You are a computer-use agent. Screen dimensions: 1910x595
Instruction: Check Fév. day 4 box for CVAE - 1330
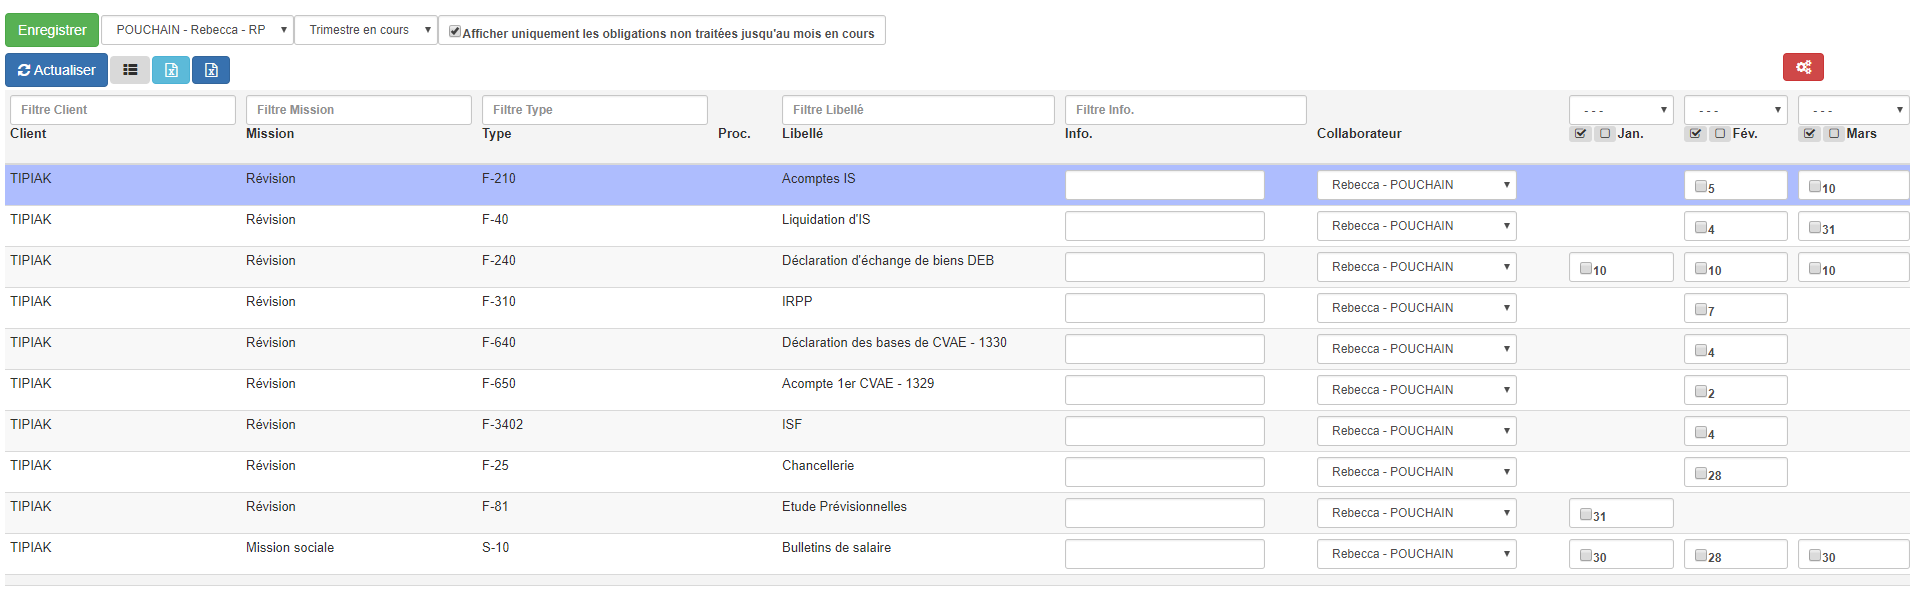coord(1700,350)
